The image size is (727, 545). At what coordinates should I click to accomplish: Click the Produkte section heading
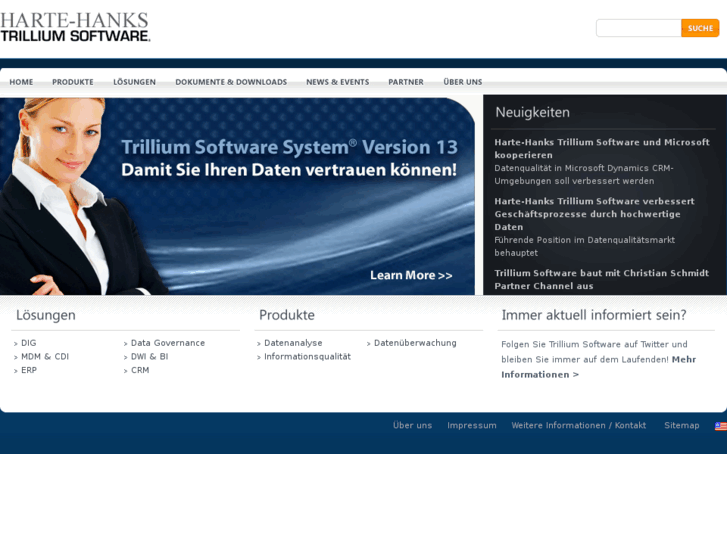click(x=287, y=315)
